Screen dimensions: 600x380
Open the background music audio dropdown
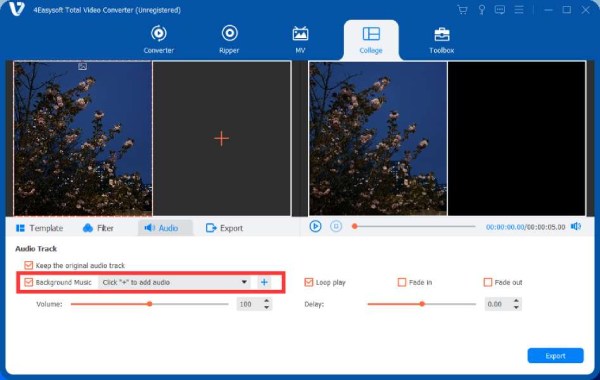pyautogui.click(x=174, y=282)
